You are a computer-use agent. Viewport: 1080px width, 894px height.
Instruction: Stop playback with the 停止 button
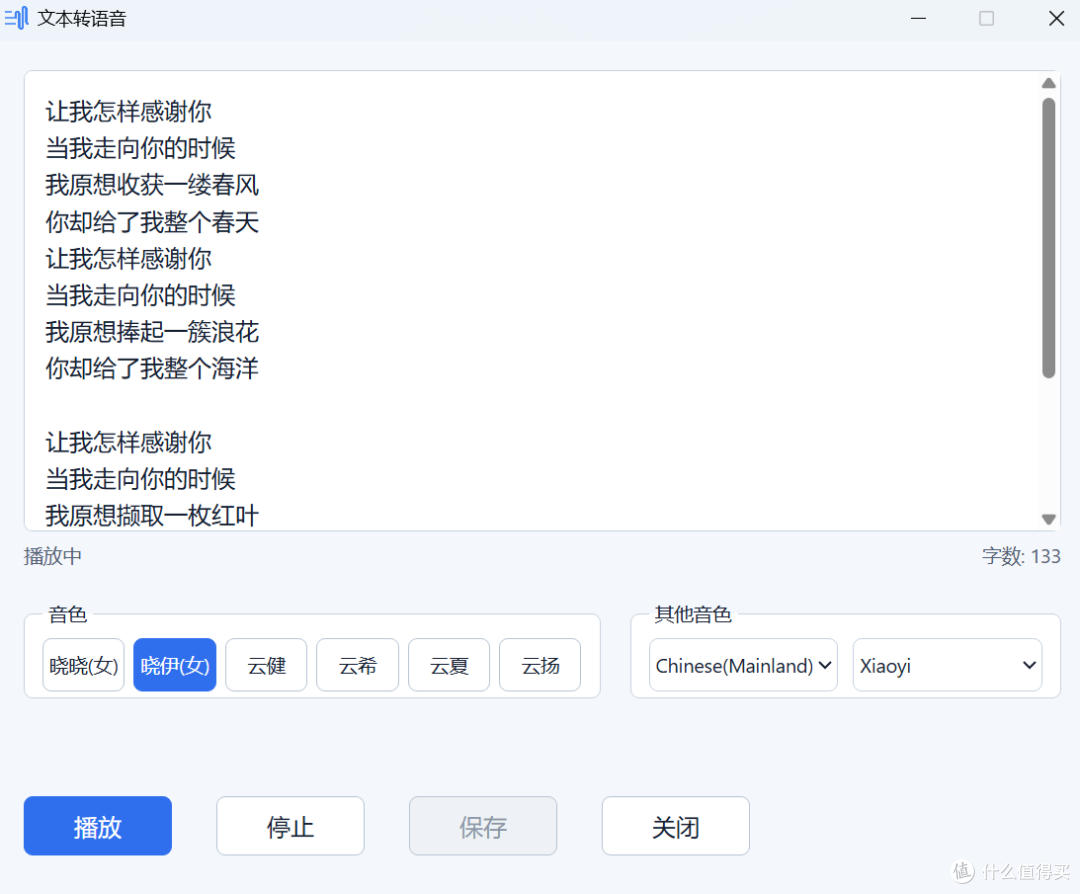point(290,826)
